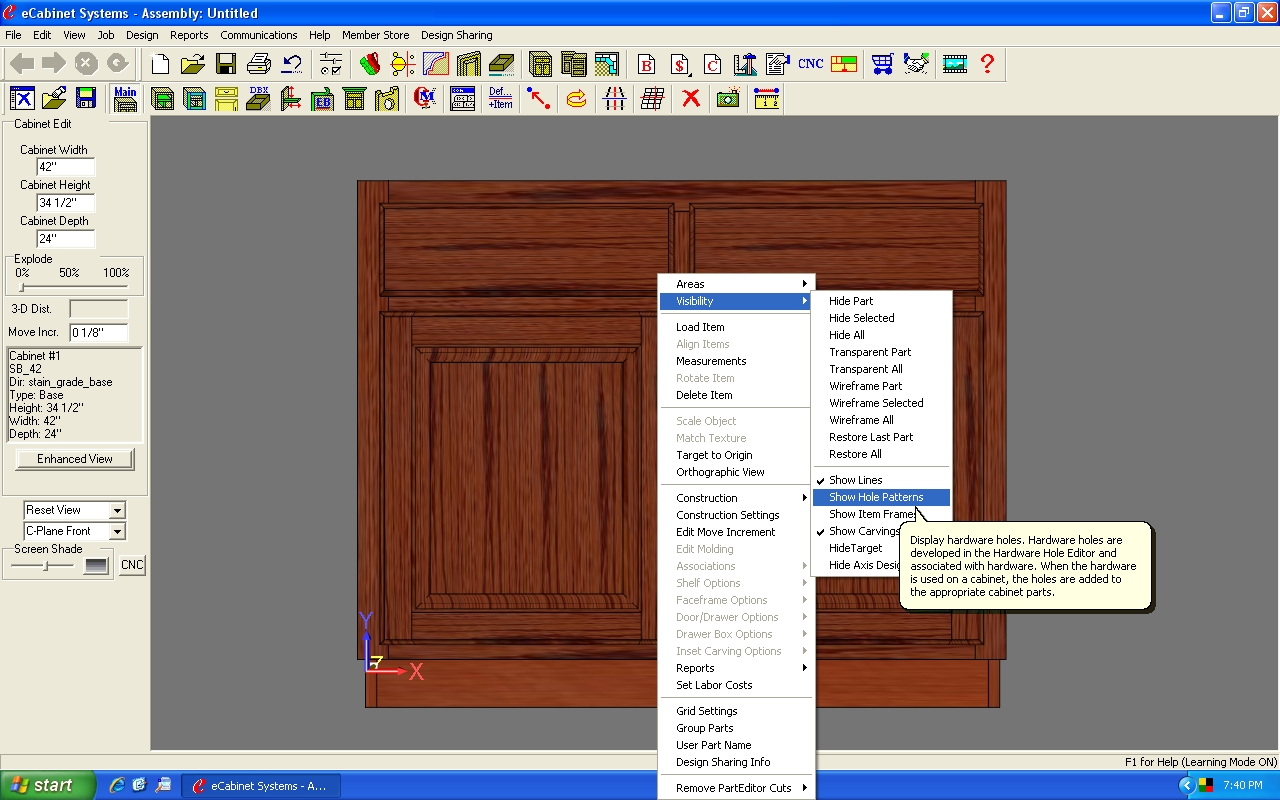This screenshot has width=1280, height=800.
Task: Click the undo arrow icon
Action: coord(292,64)
